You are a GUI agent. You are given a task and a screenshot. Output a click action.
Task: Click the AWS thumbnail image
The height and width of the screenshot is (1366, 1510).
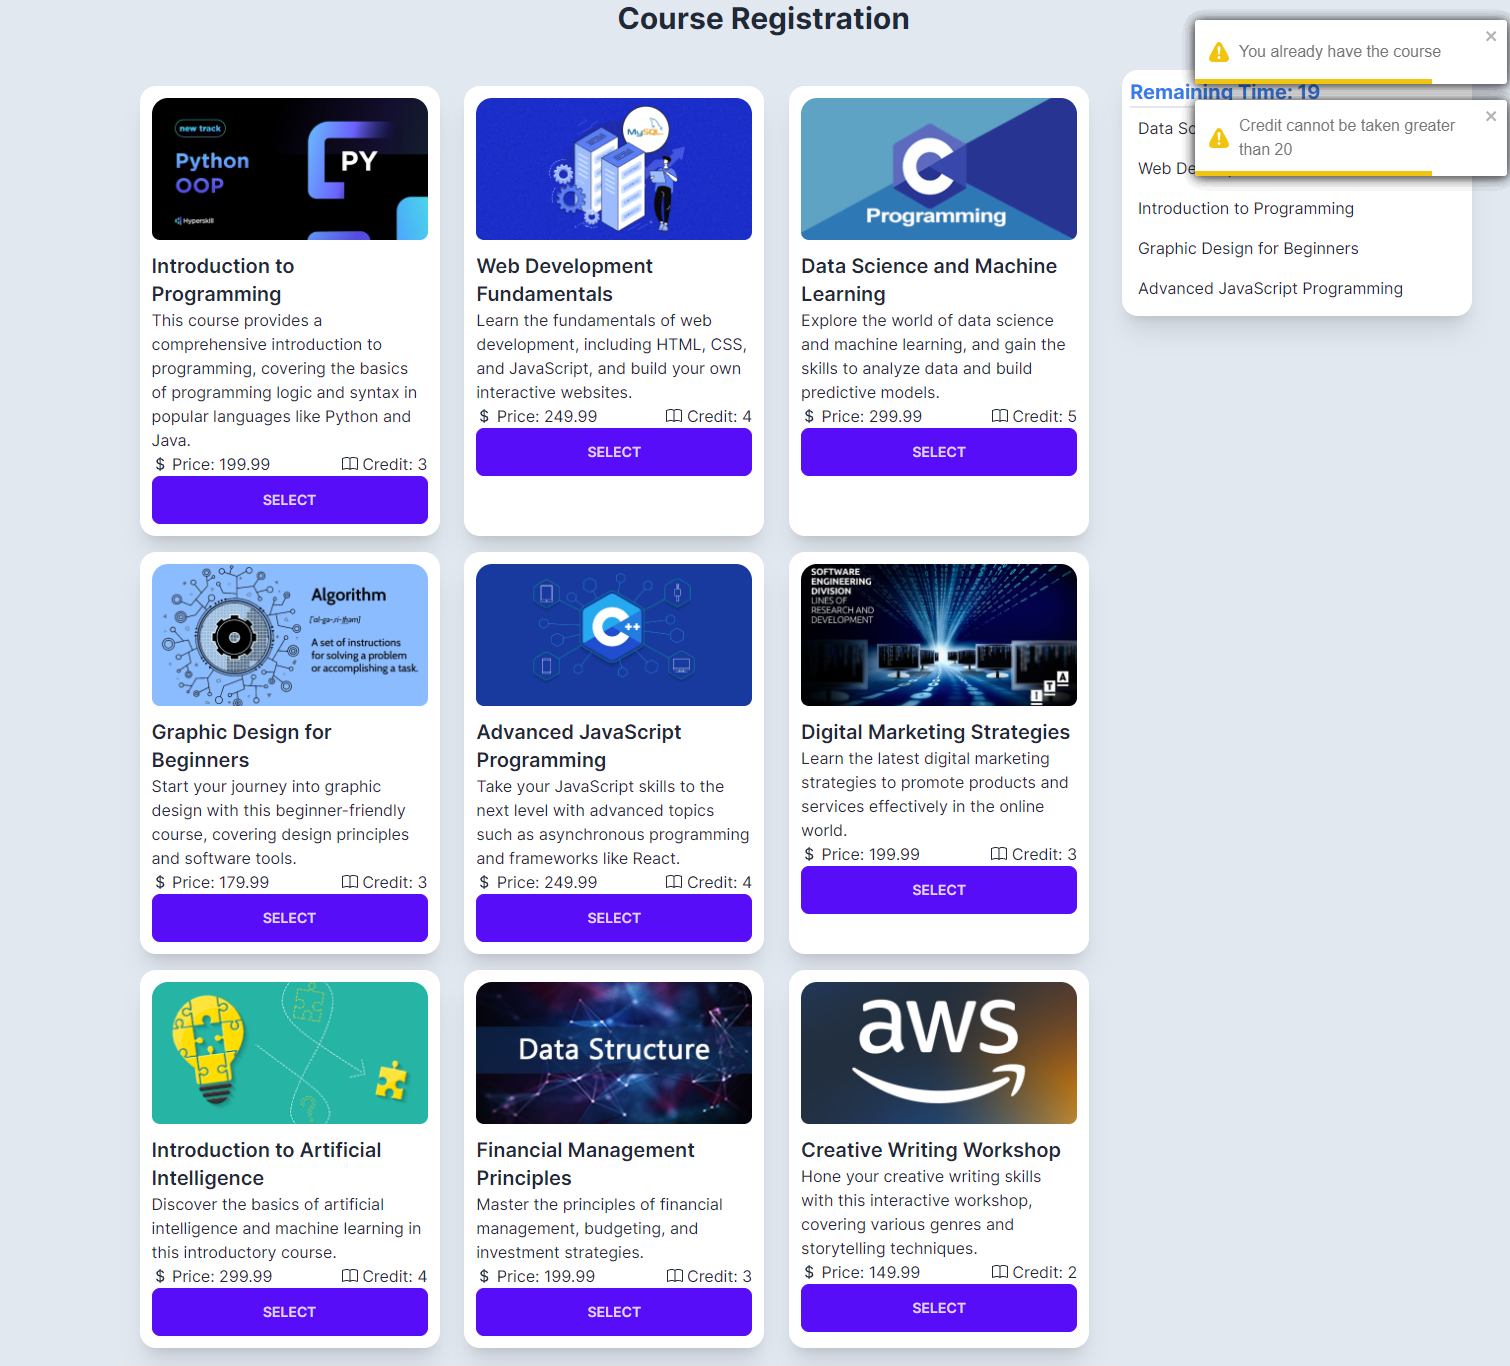938,1053
